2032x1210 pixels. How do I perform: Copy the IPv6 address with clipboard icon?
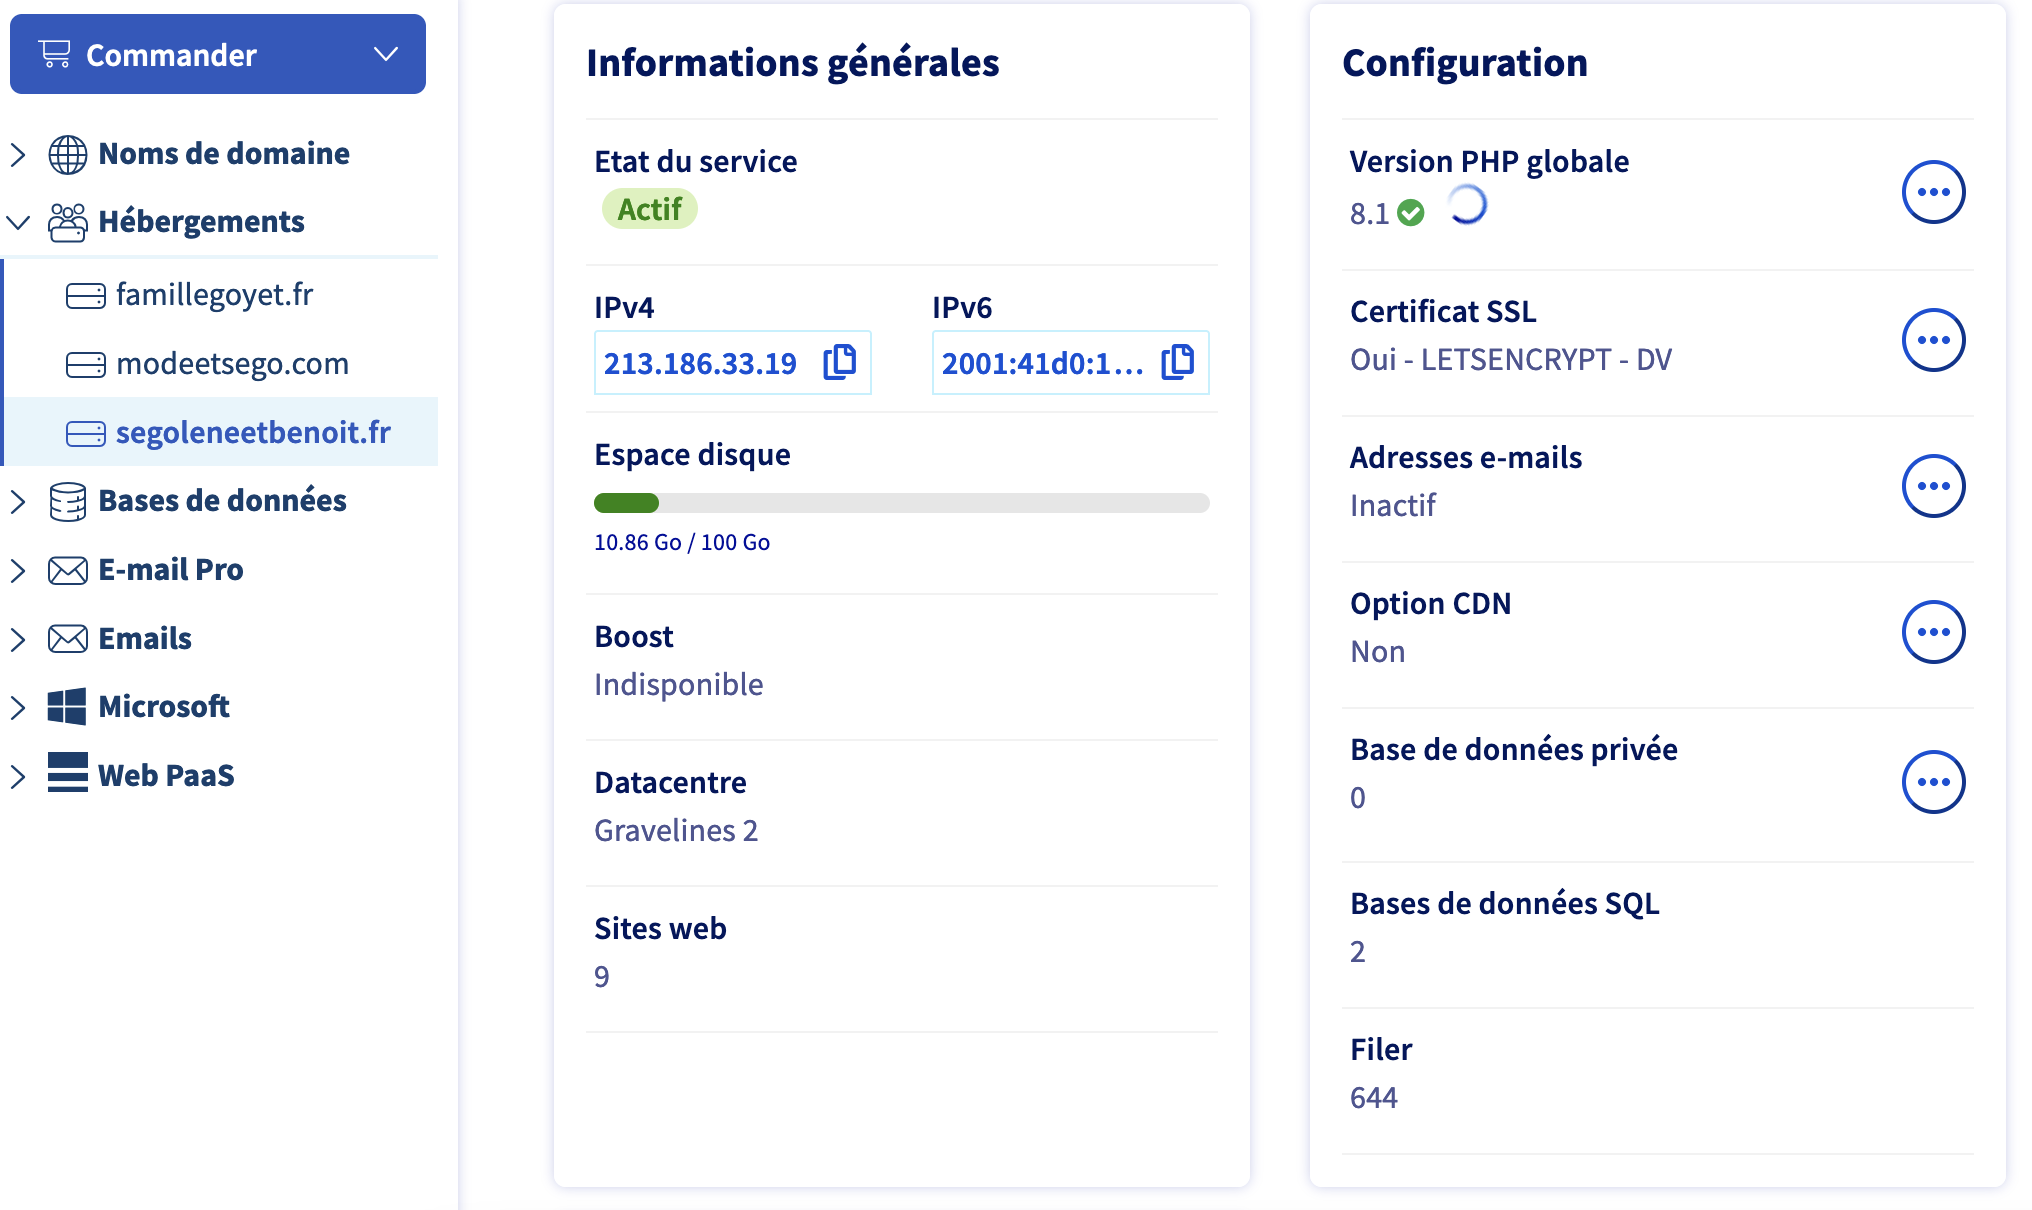click(1178, 362)
